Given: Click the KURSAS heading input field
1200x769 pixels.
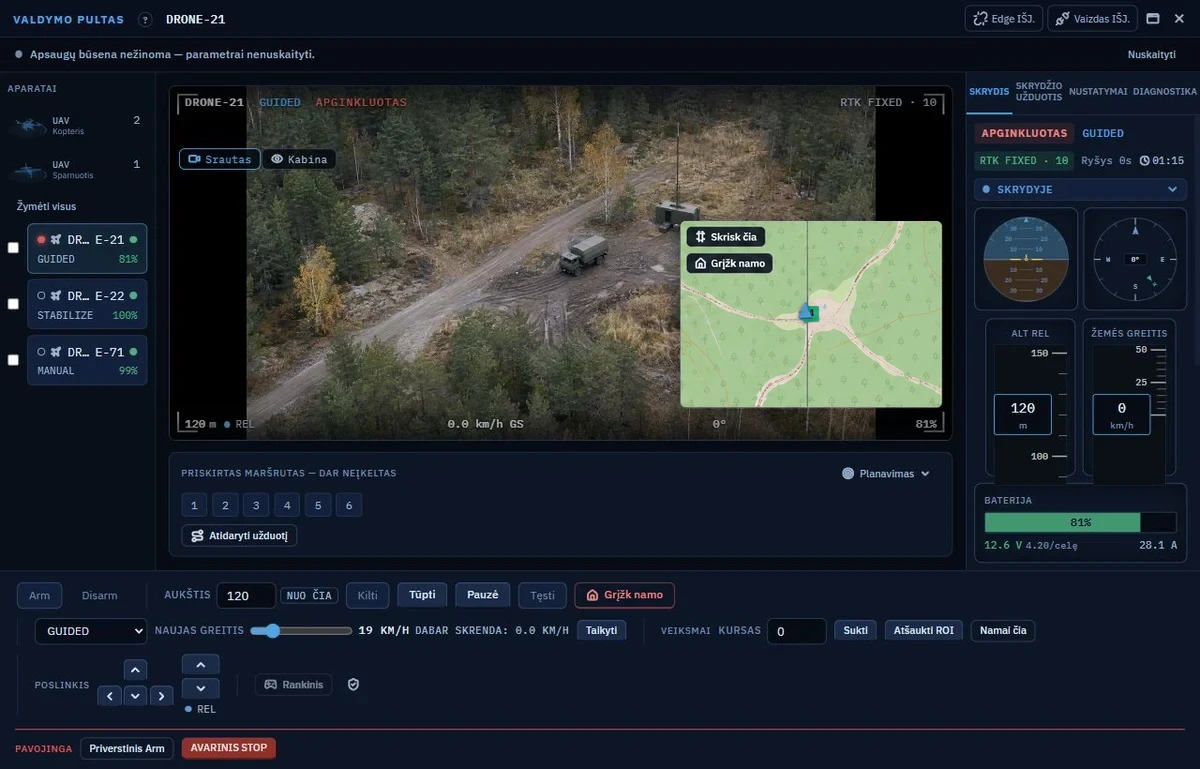Looking at the screenshot, I should coord(797,631).
